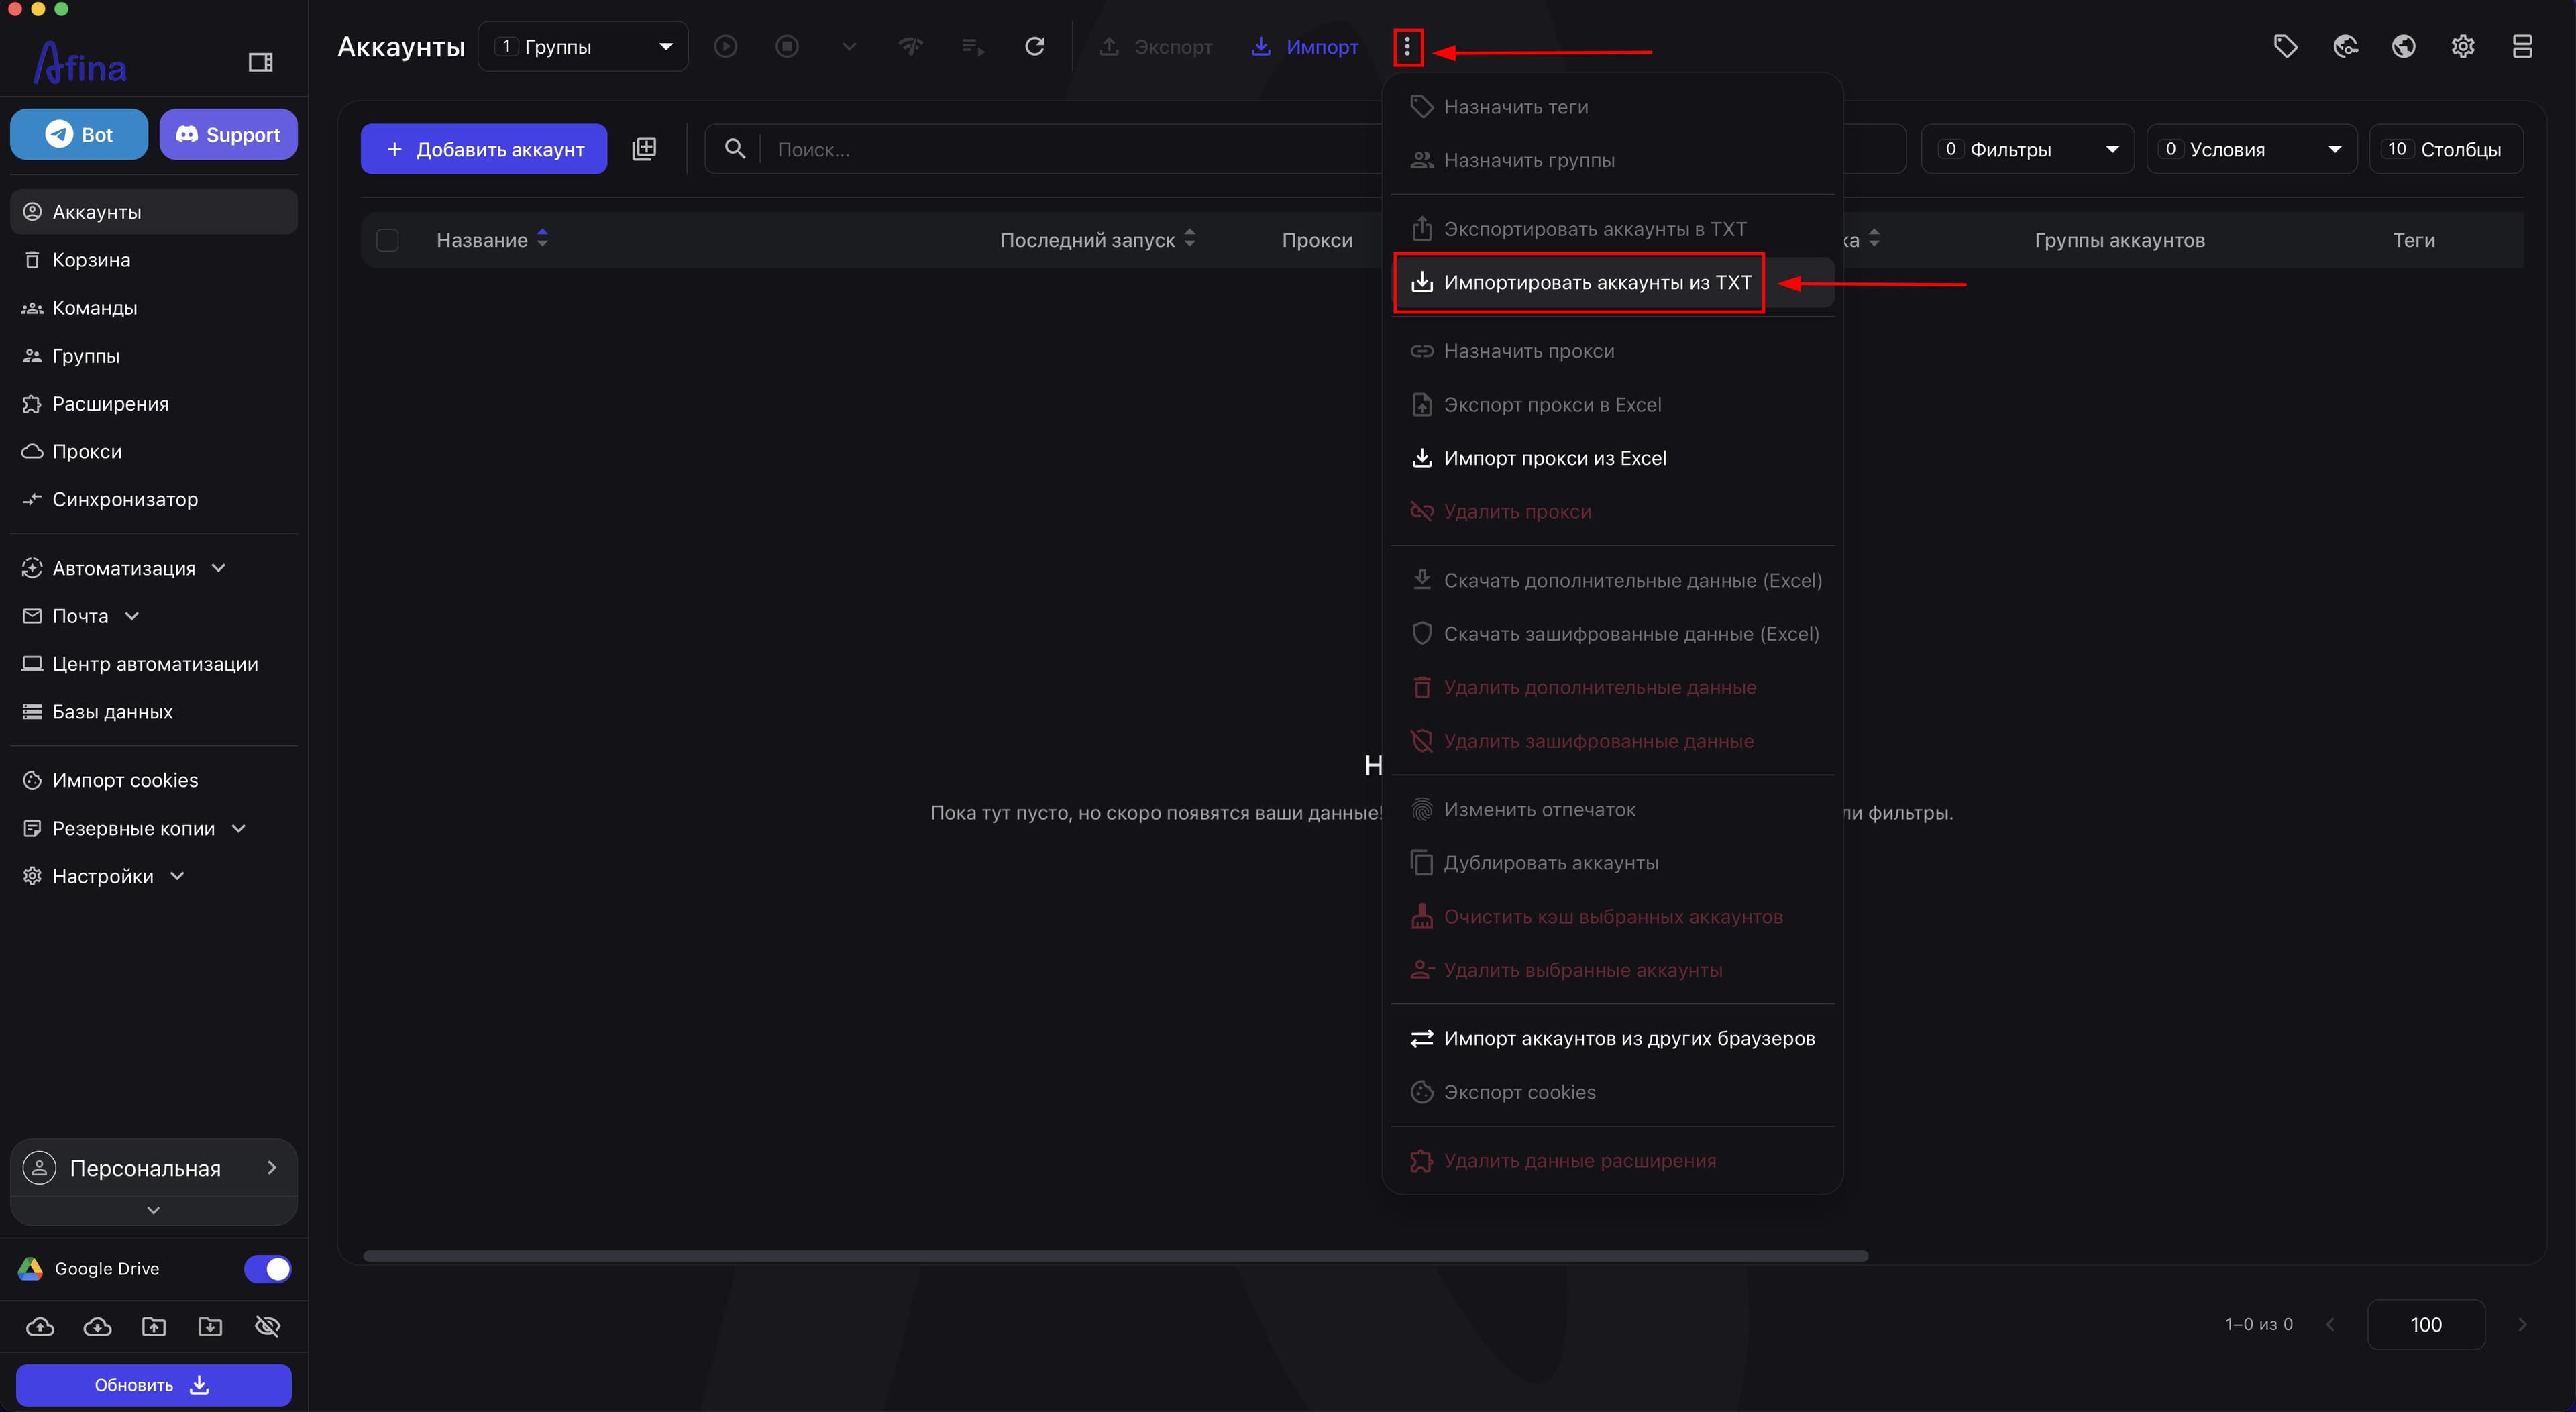Viewport: 2576px width, 1412px height.
Task: Open Персональная workspace selector
Action: [x=154, y=1168]
